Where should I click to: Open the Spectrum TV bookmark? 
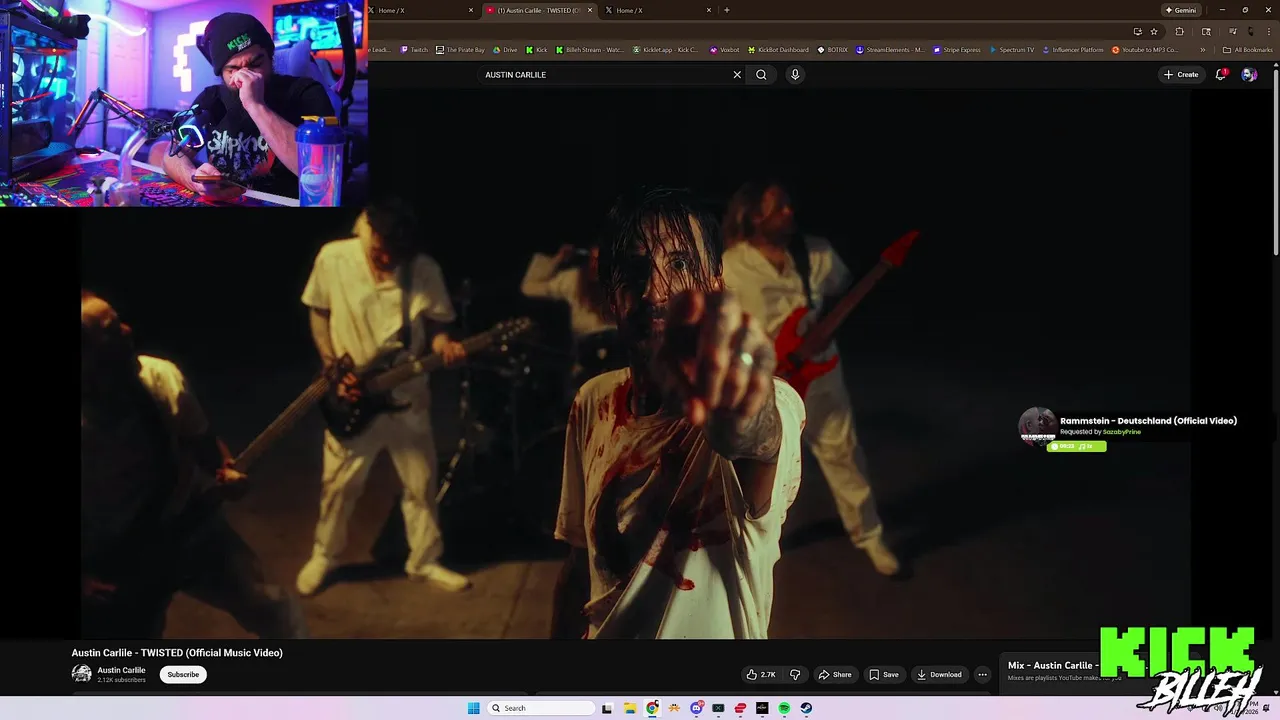[1011, 50]
